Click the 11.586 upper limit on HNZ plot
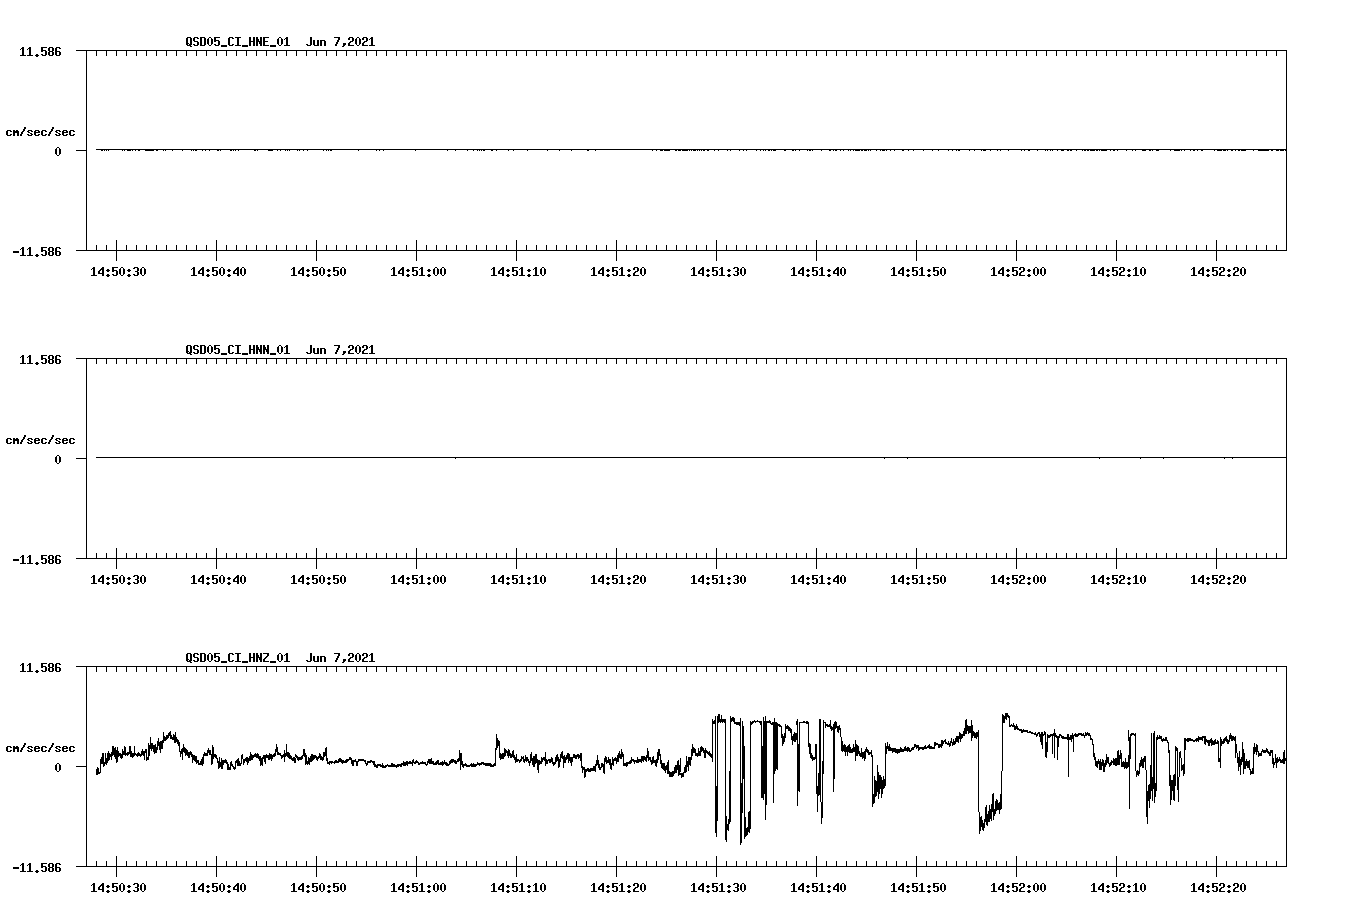The image size is (1358, 924). (x=40, y=667)
